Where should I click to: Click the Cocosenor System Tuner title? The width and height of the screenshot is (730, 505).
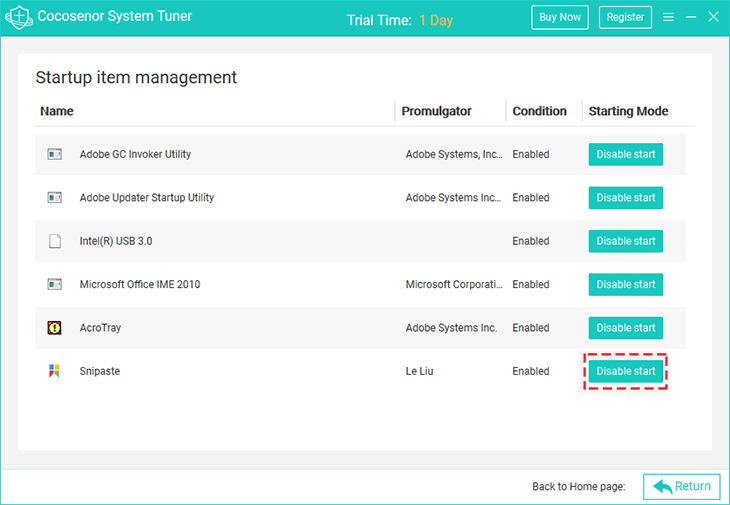115,16
